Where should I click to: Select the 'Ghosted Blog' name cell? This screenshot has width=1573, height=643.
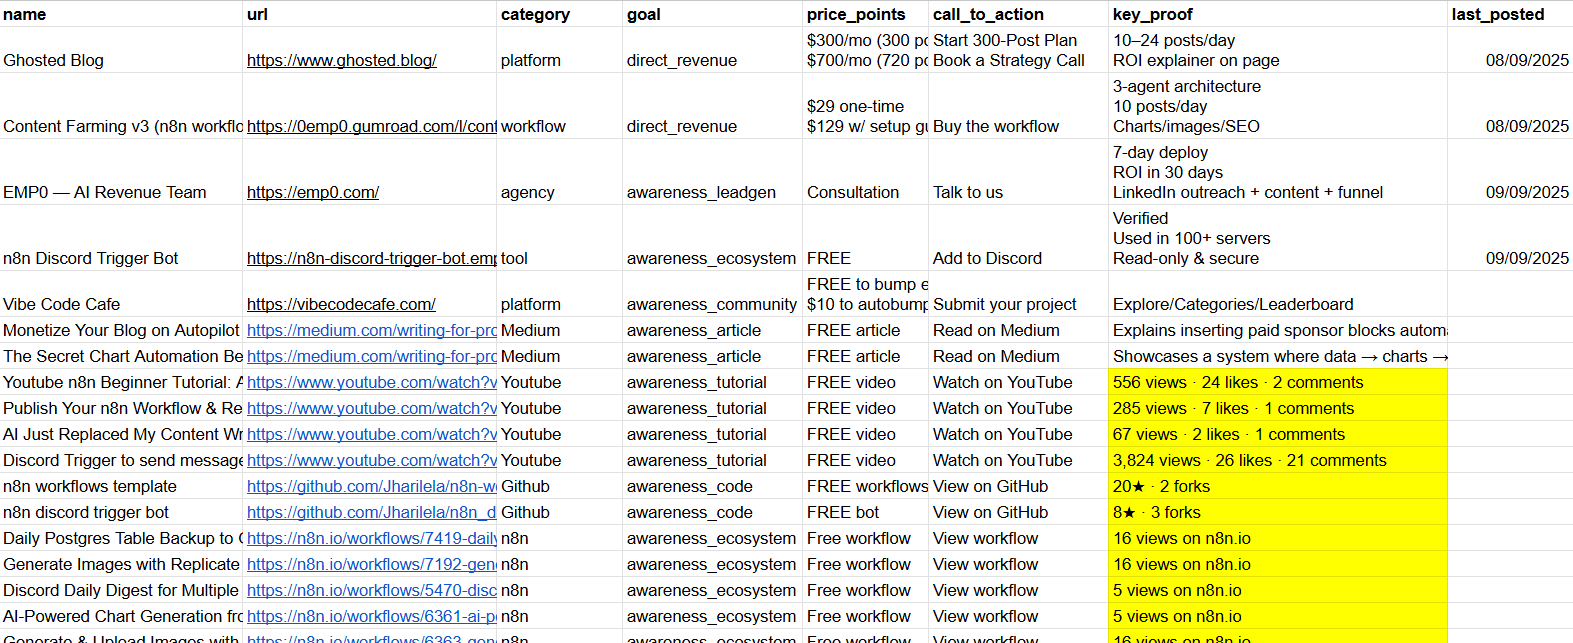[120, 60]
